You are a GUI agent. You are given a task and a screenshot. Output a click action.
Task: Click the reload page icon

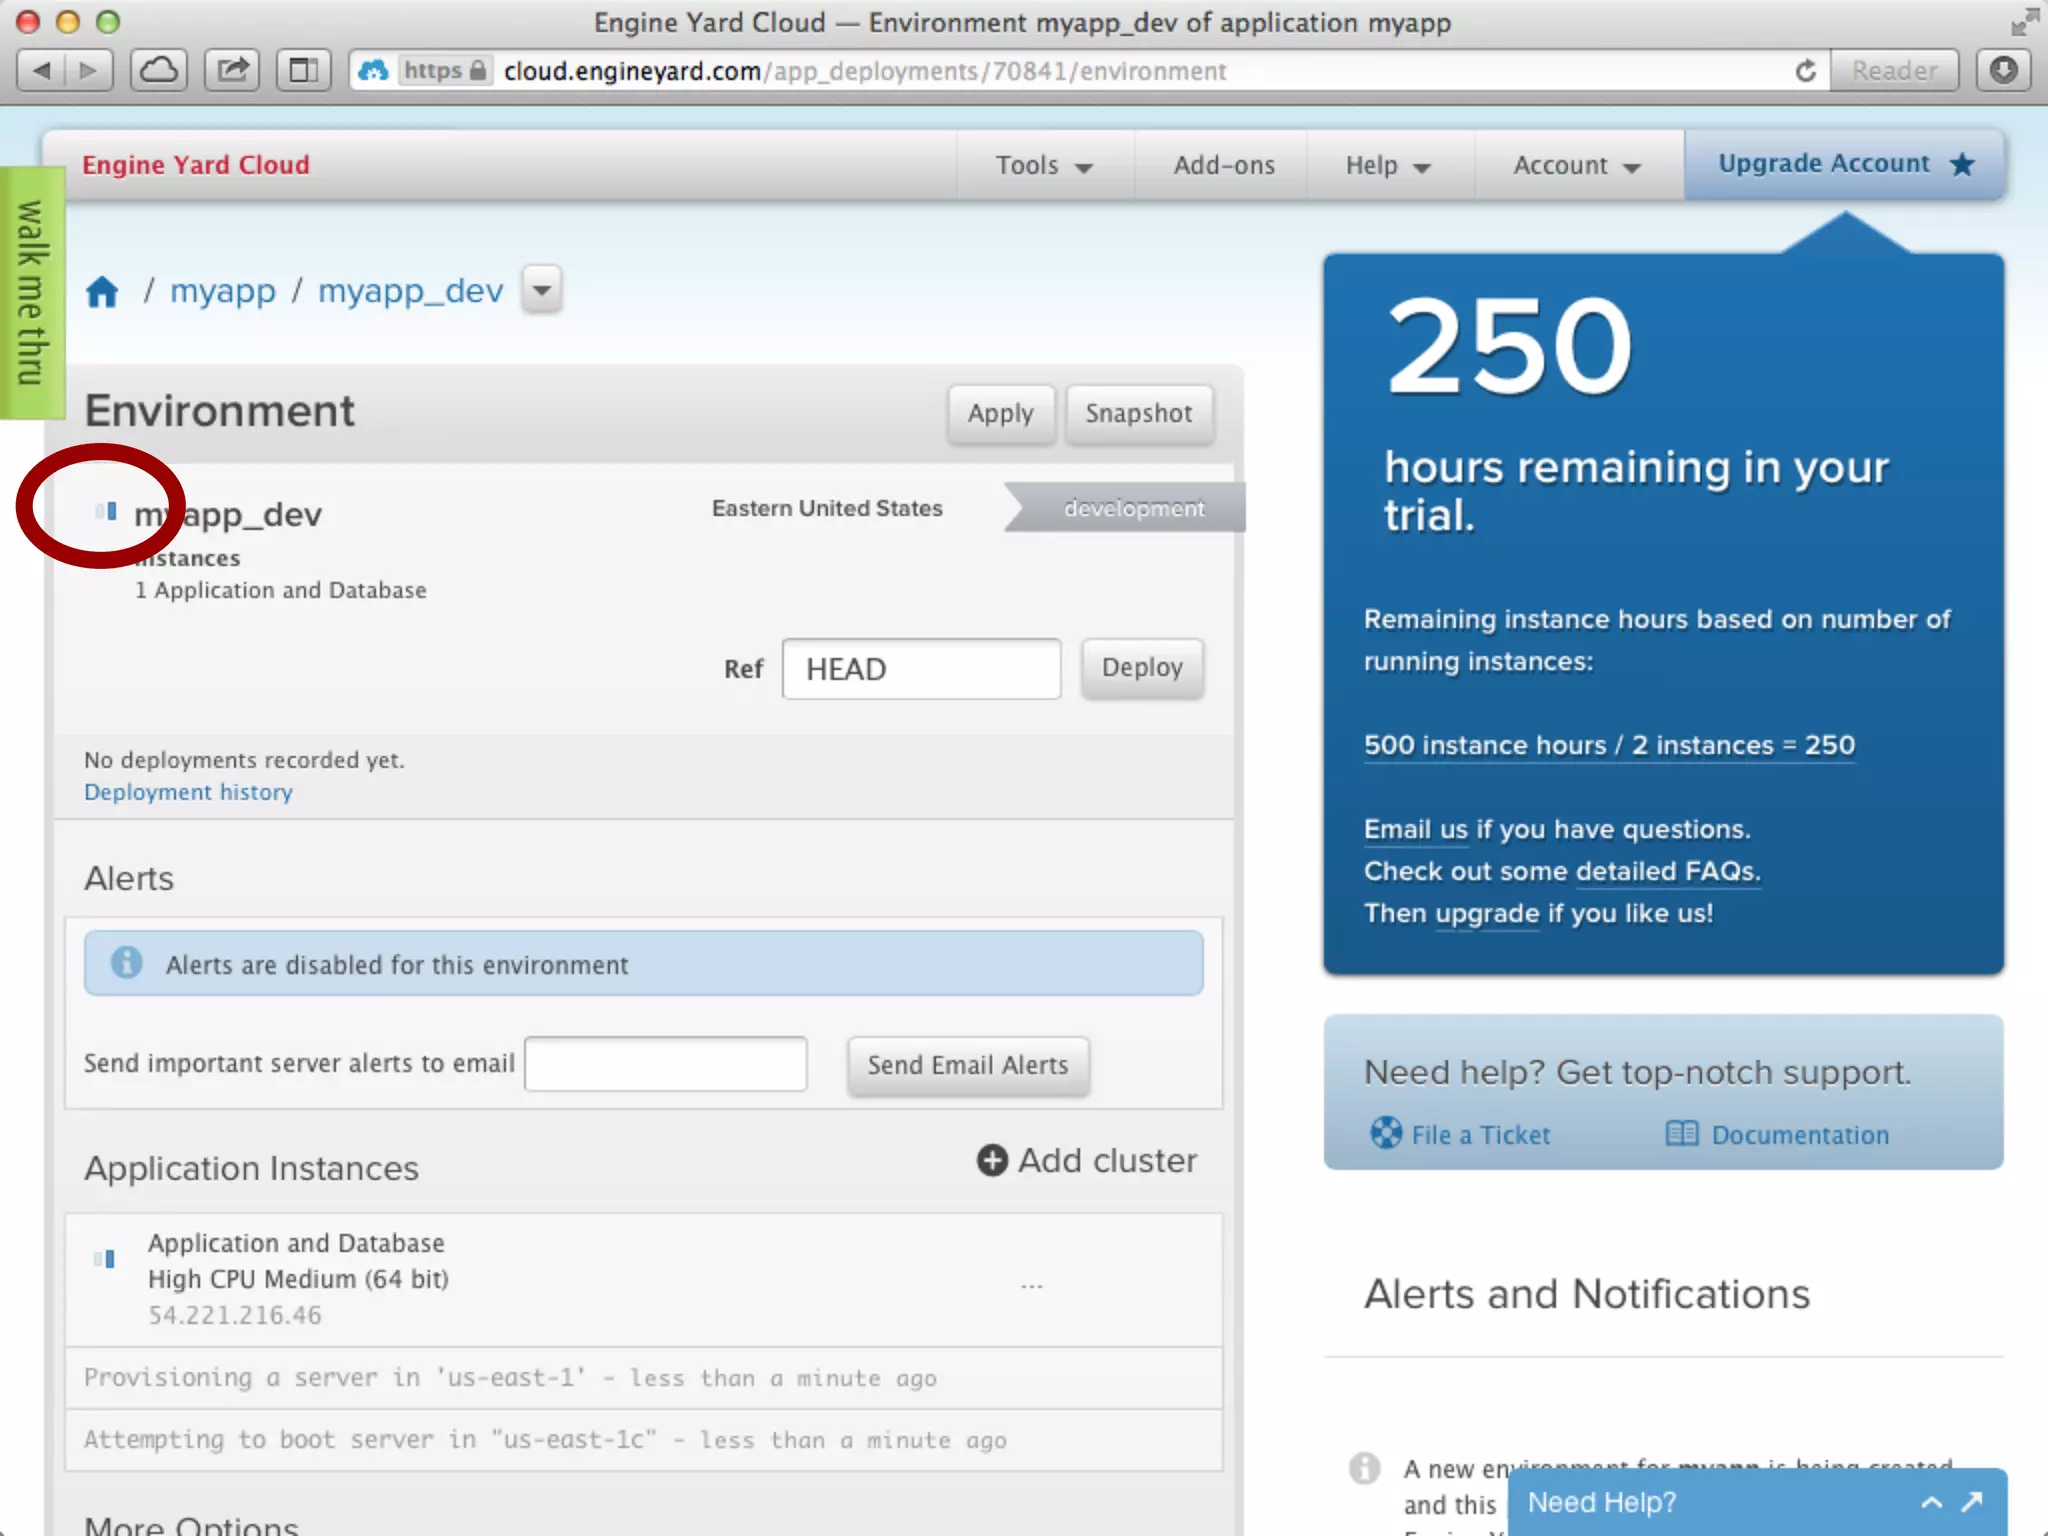1805,71
